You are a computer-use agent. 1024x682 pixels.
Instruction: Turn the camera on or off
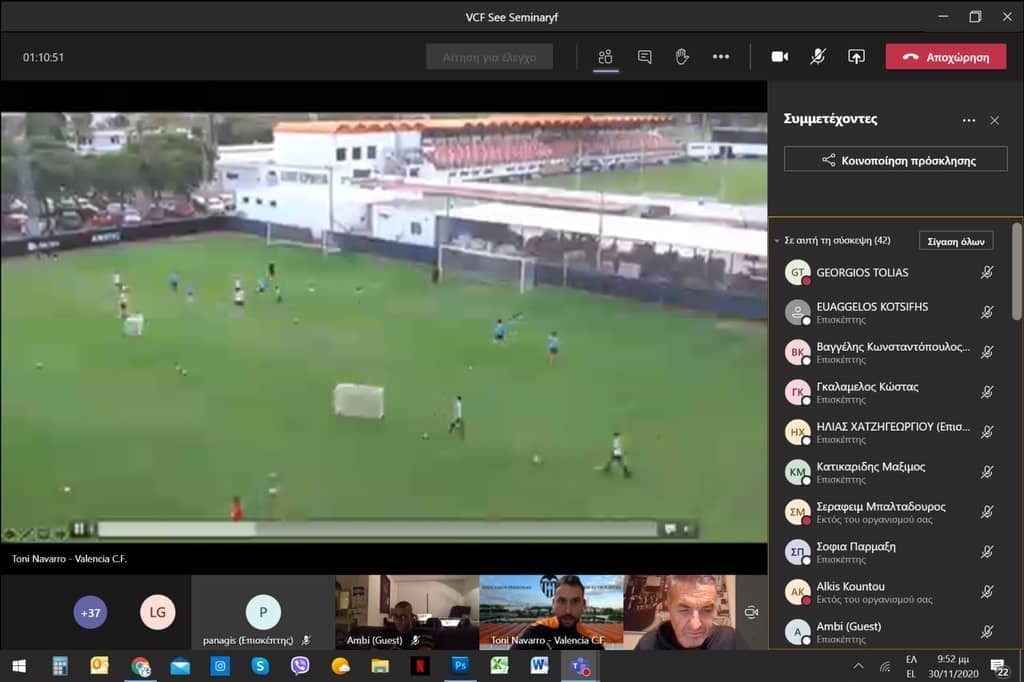pyautogui.click(x=779, y=57)
